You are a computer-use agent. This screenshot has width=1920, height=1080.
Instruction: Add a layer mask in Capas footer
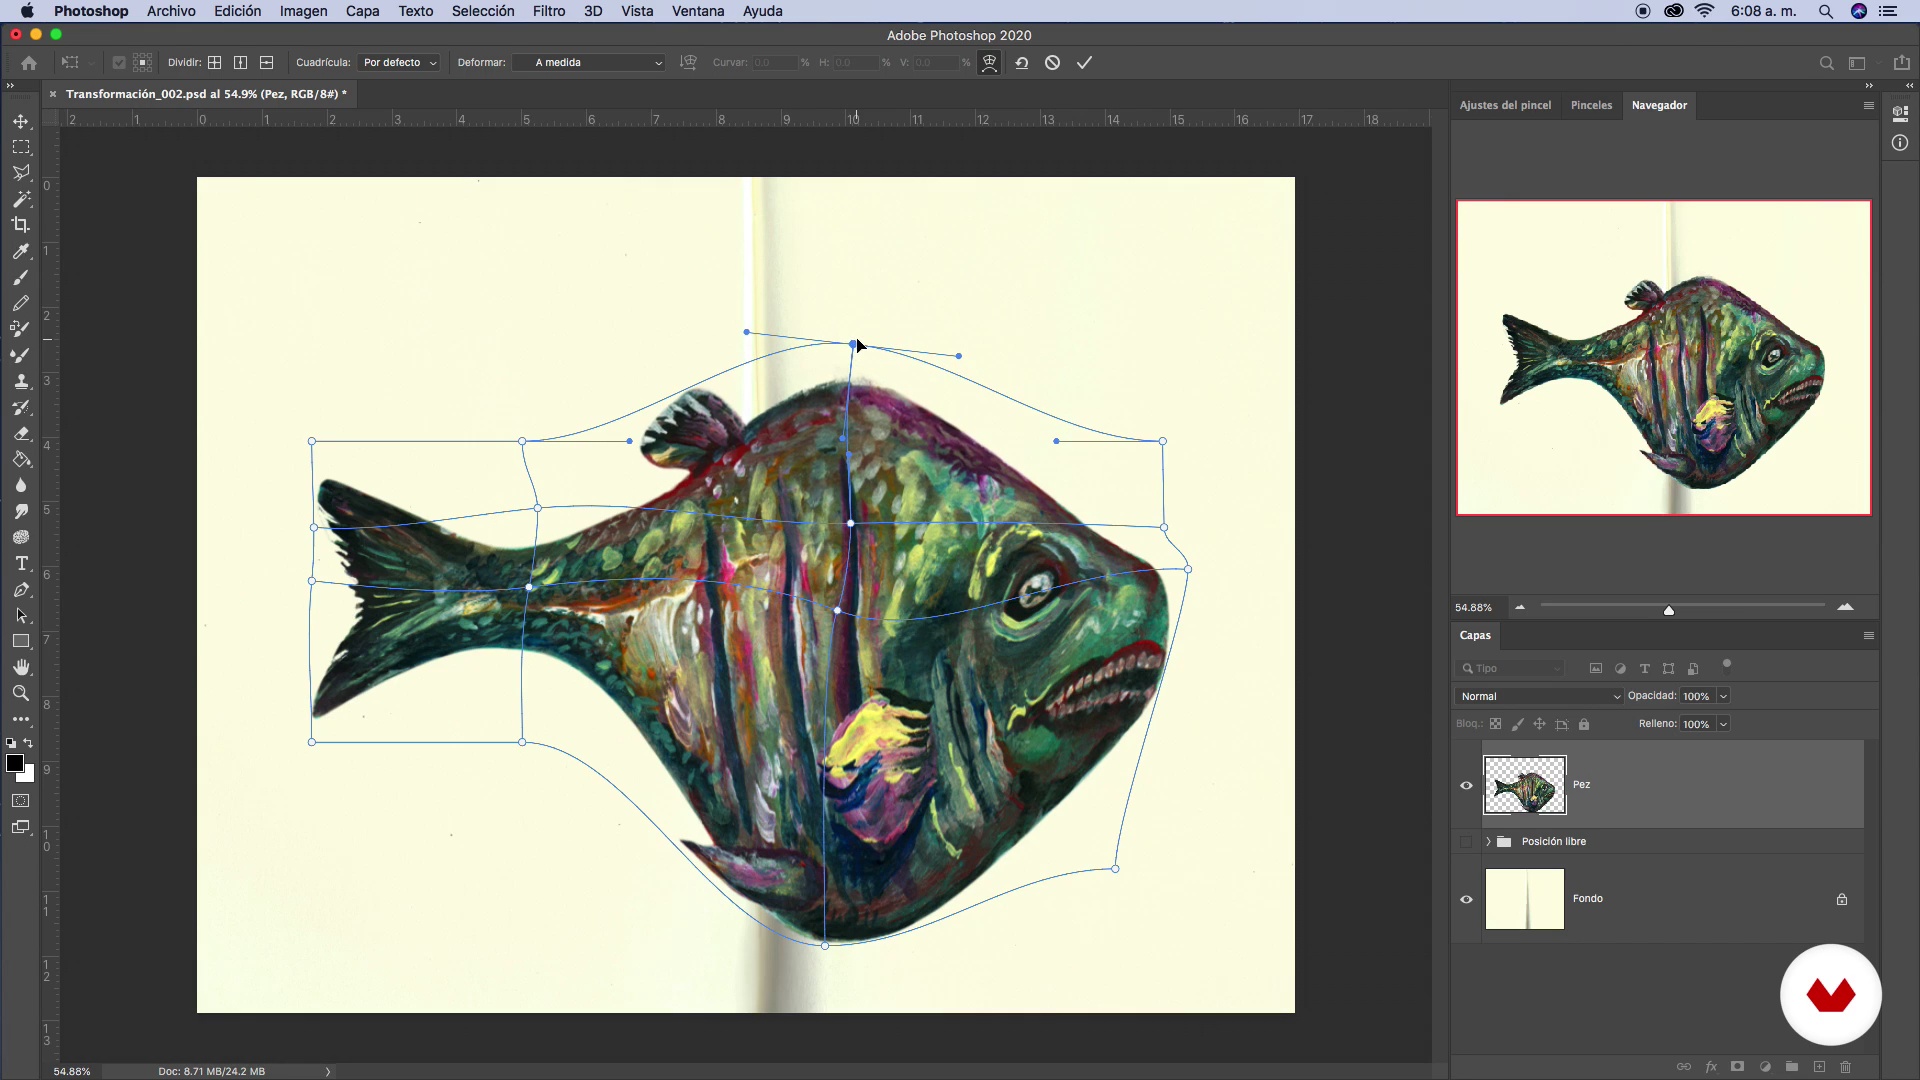pos(1738,1067)
